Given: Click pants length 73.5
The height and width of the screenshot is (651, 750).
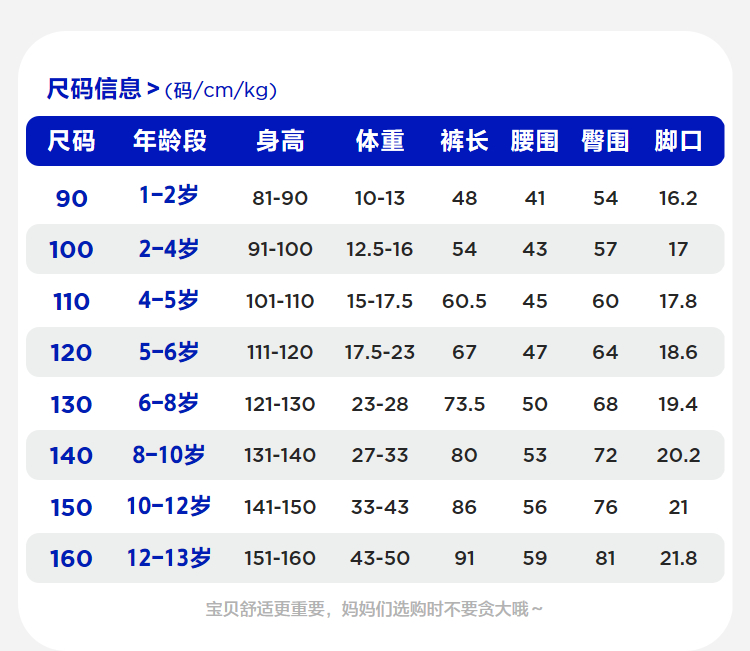Looking at the screenshot, I should pos(464,404).
